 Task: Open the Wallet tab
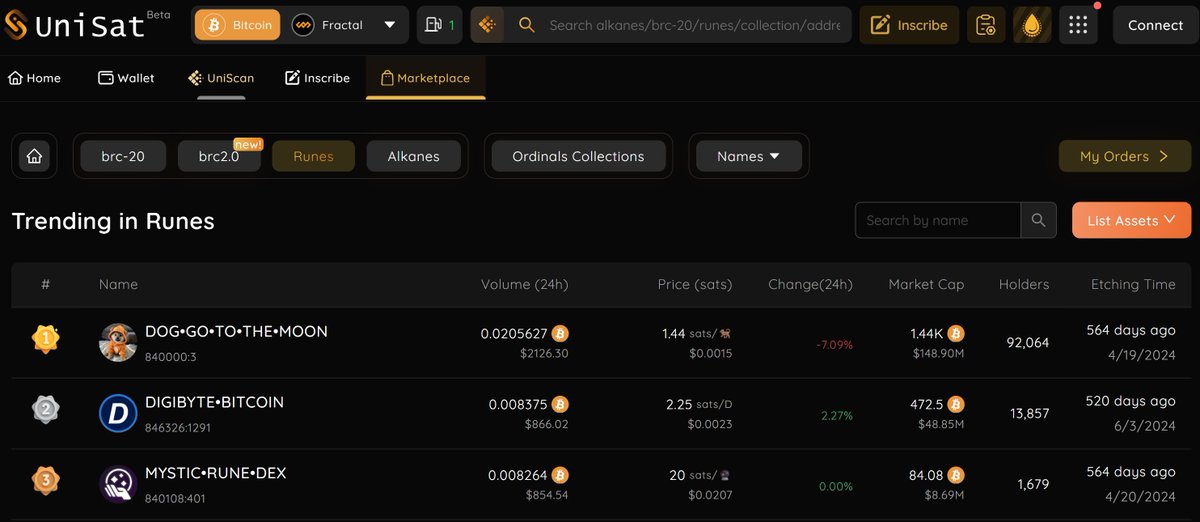click(126, 78)
